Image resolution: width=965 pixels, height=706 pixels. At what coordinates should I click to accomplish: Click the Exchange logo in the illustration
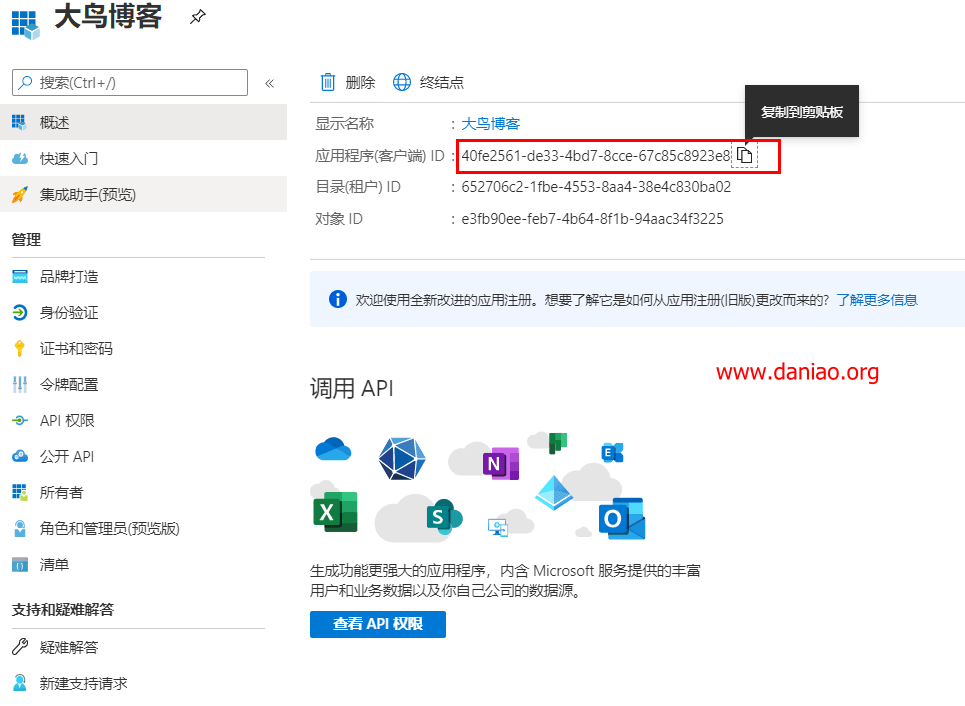point(612,453)
